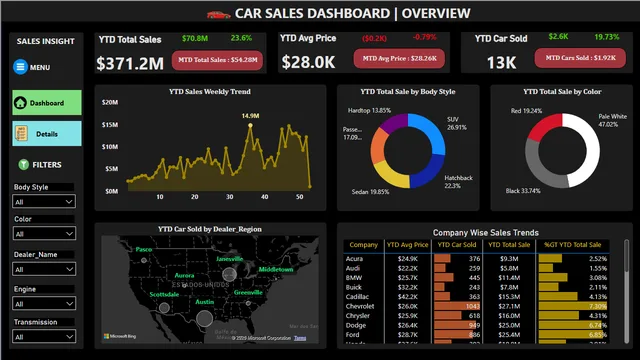Click the company table vertical scrollbar
This screenshot has height=360, width=640.
pos(627,291)
